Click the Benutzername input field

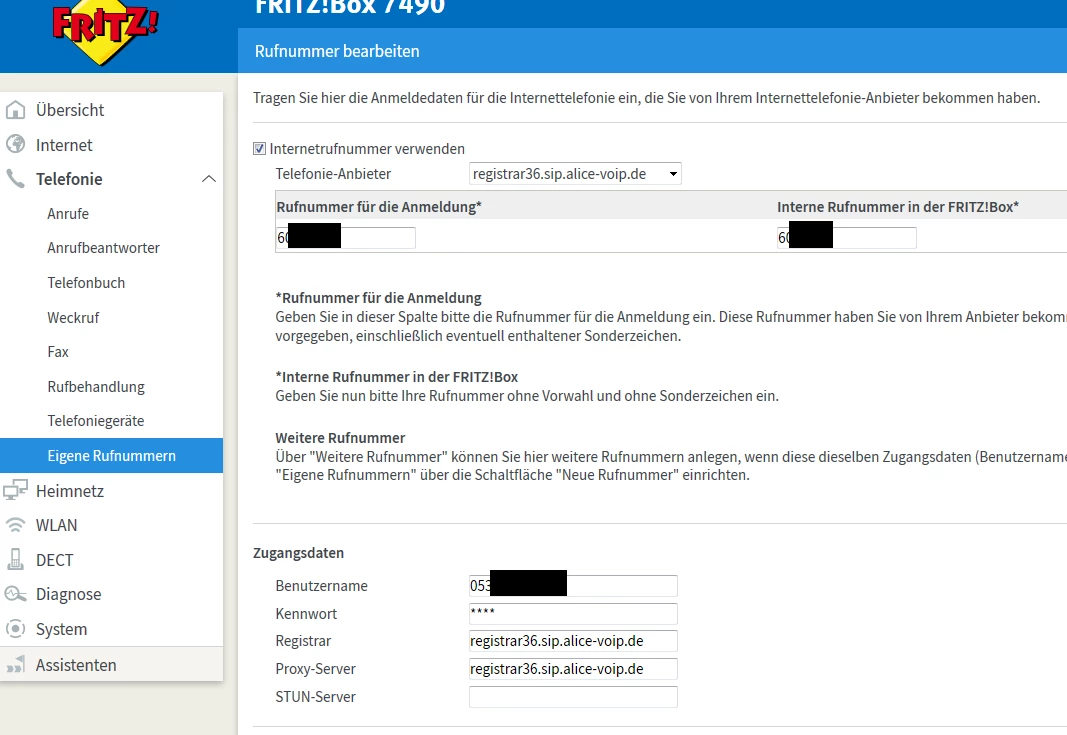[573, 586]
